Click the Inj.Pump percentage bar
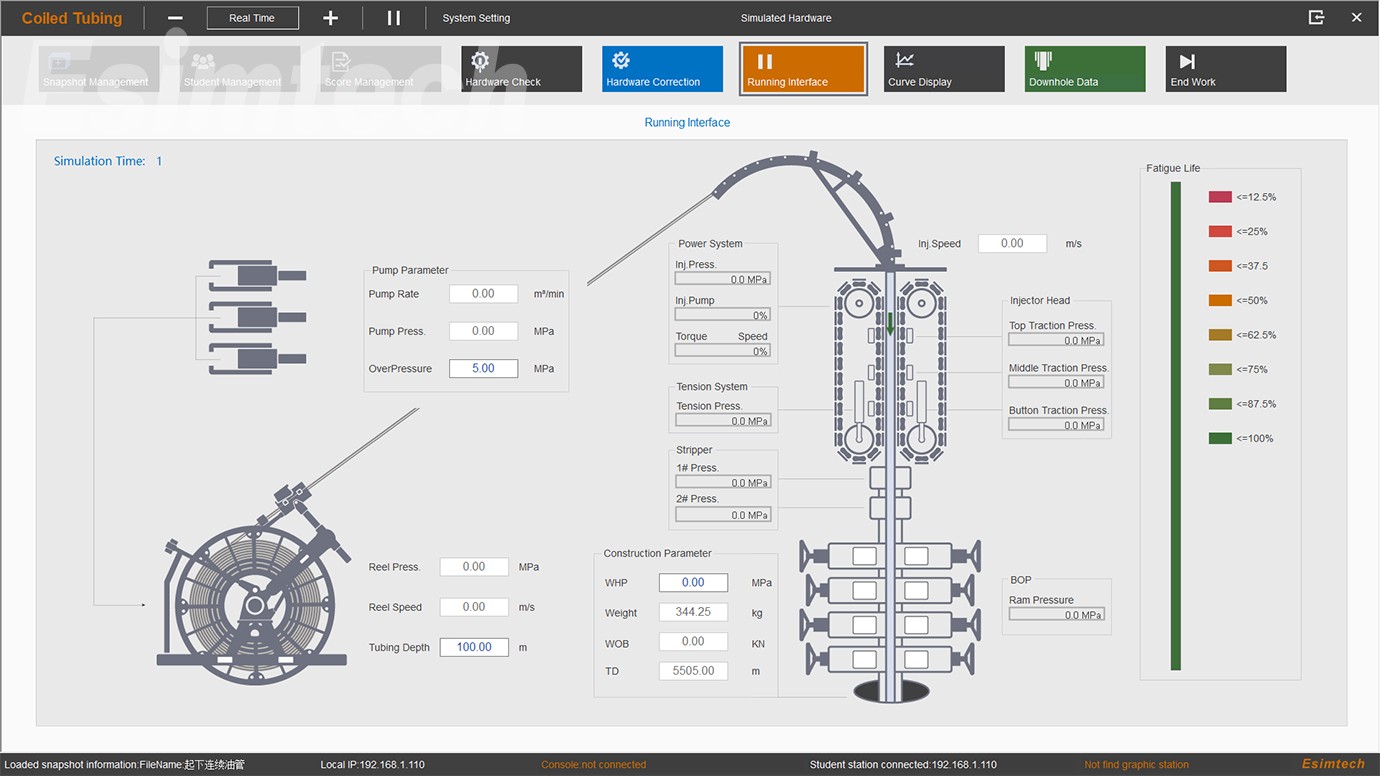This screenshot has width=1380, height=776. click(723, 315)
